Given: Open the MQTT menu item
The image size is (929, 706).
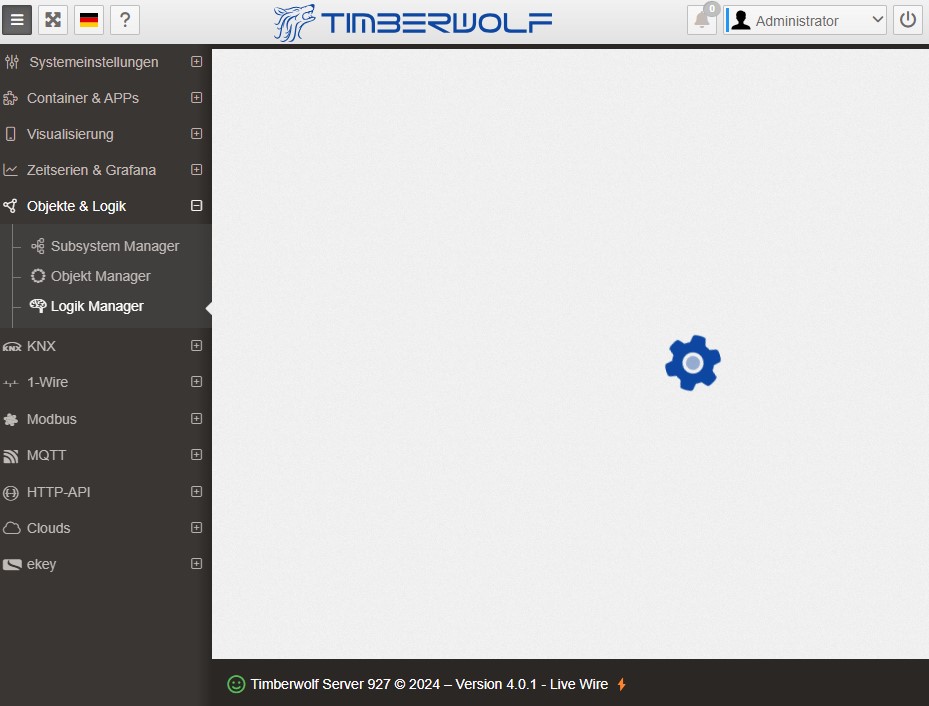Looking at the screenshot, I should pyautogui.click(x=46, y=455).
